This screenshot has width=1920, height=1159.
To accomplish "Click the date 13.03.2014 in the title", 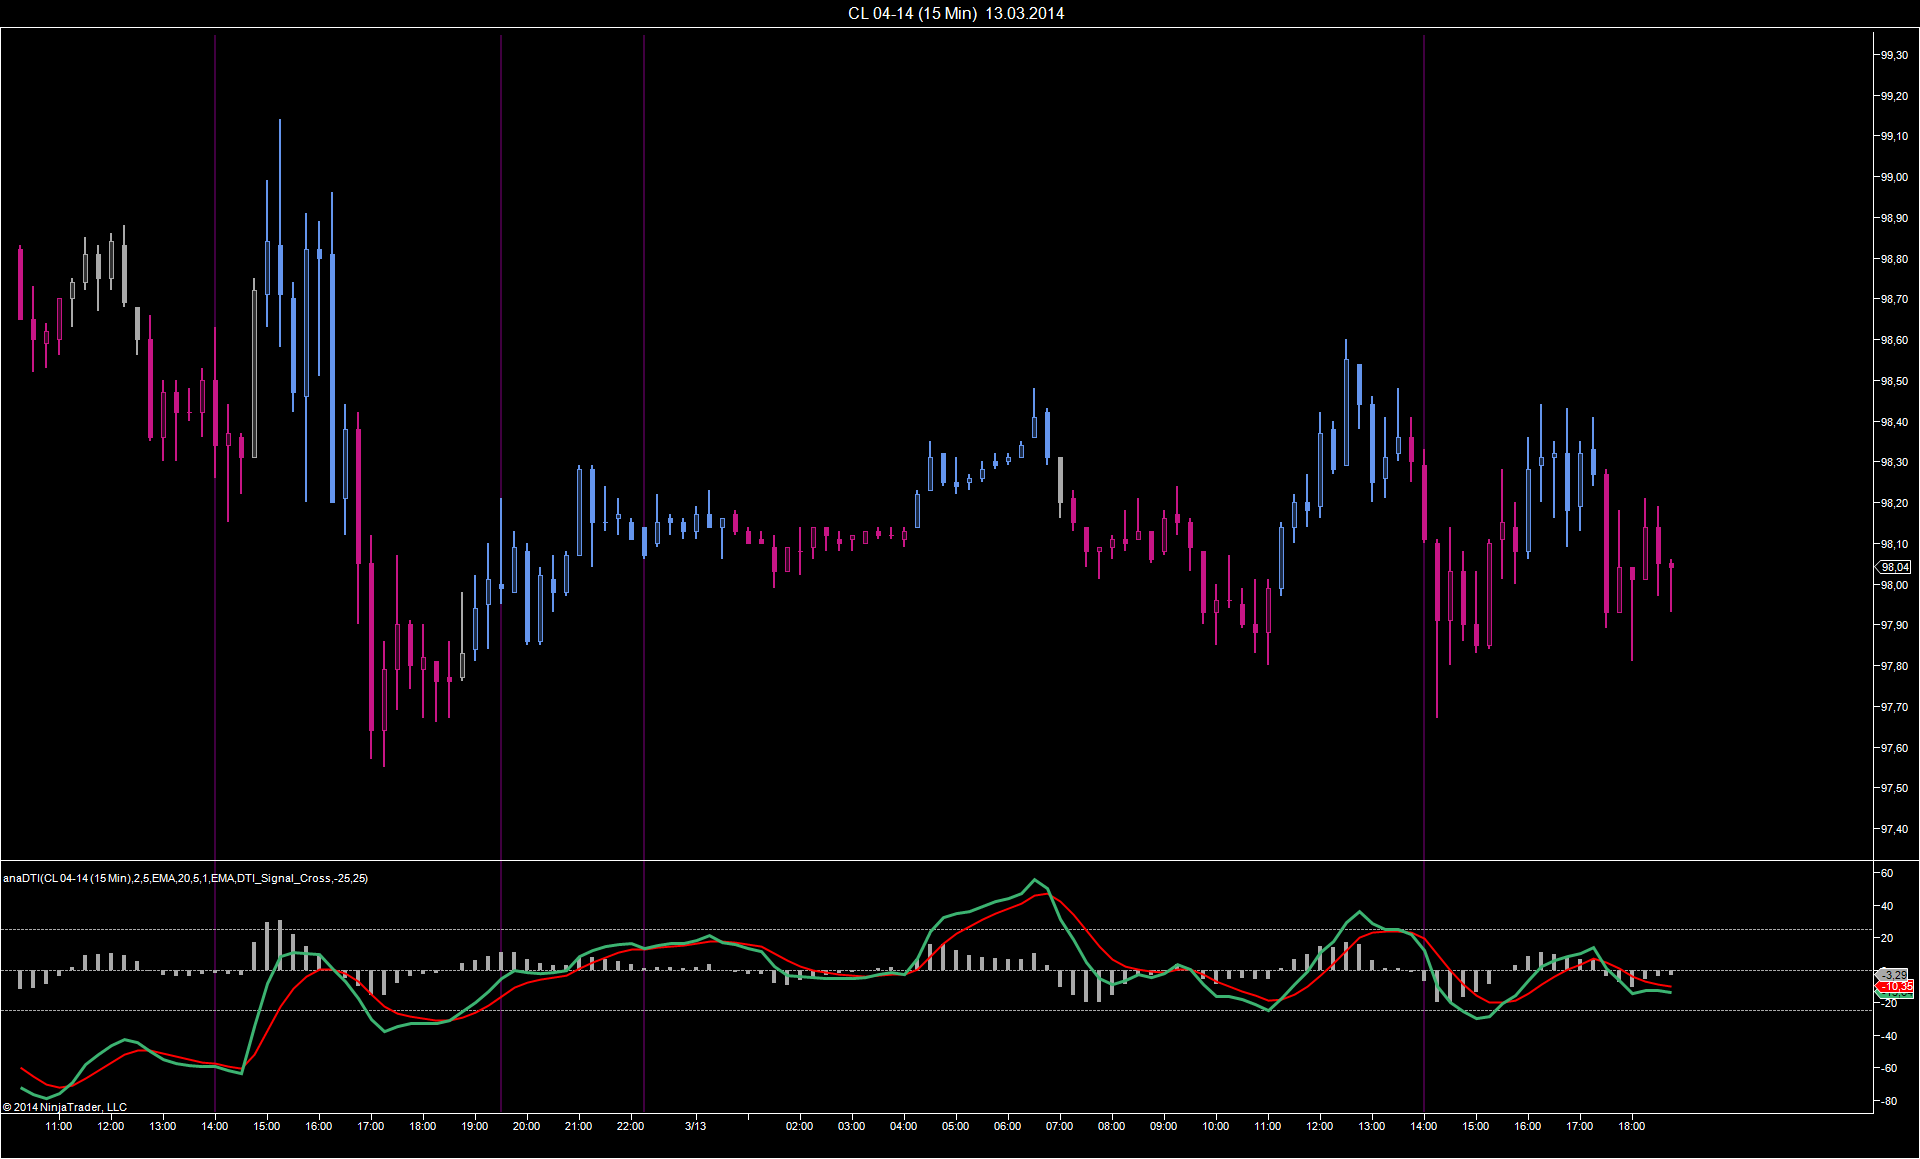I will [x=1024, y=13].
